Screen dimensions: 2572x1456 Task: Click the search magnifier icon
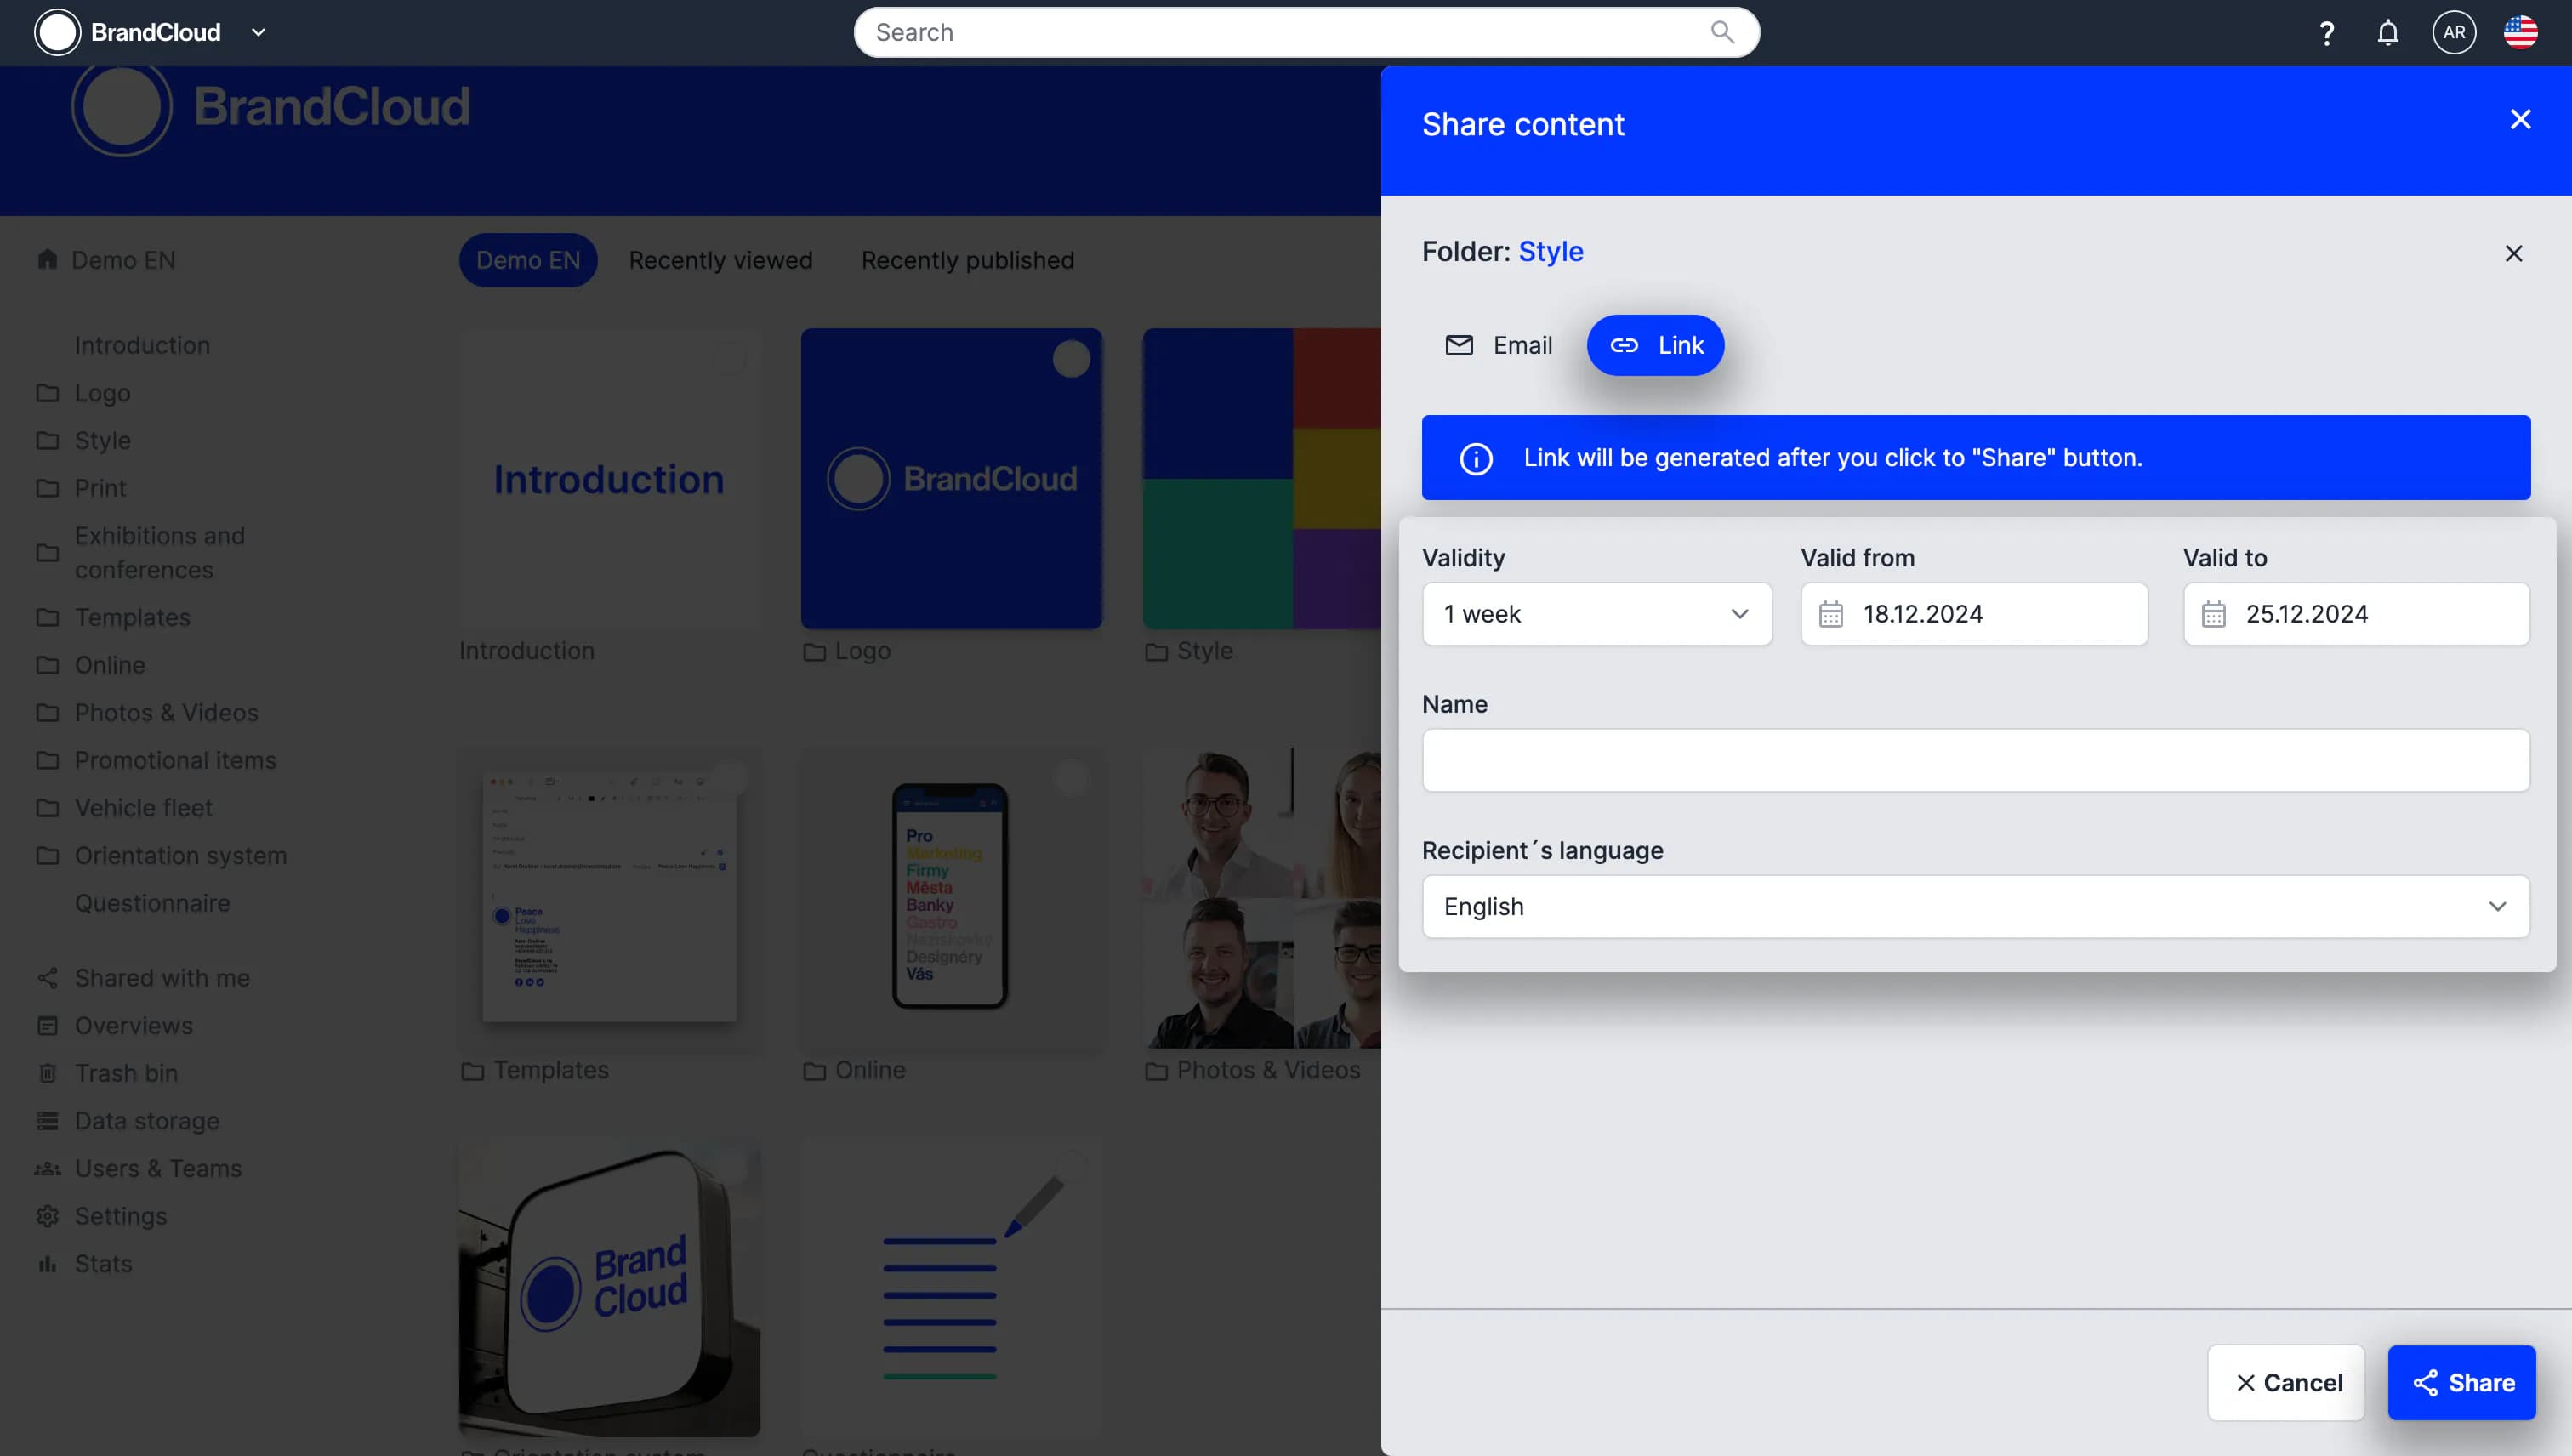1721,32
